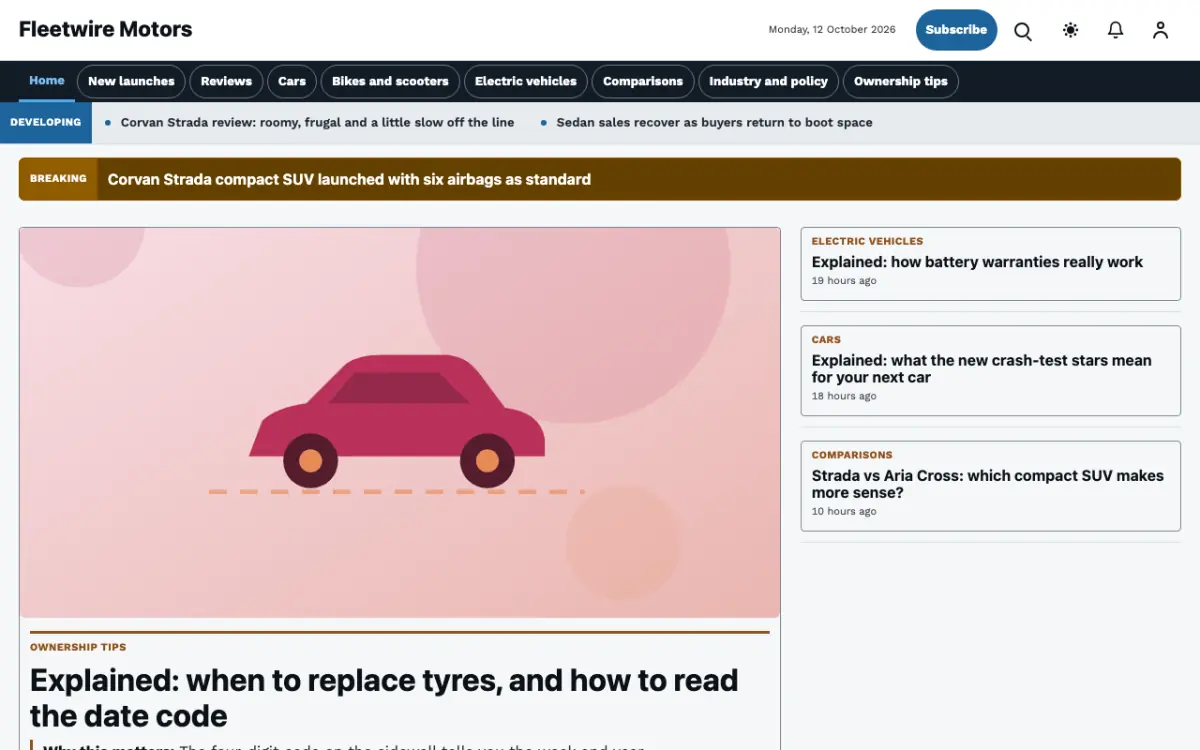Go to Fleetwire Motors home logo

tap(106, 29)
